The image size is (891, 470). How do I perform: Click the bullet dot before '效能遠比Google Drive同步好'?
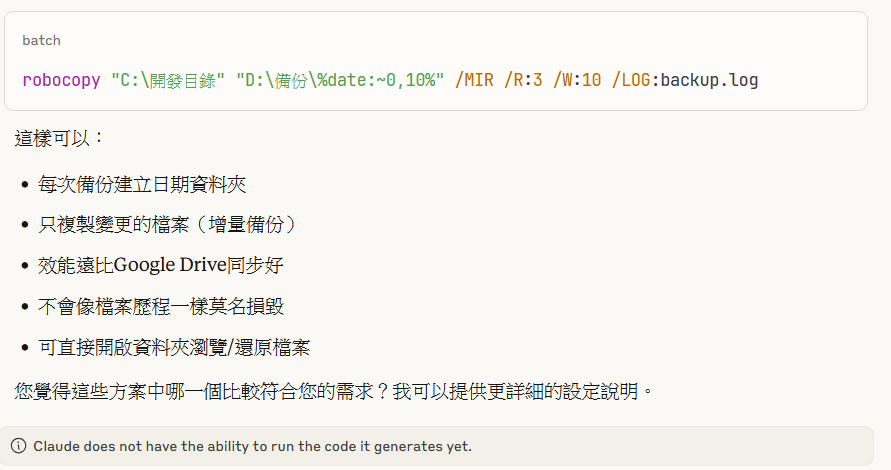[x=24, y=266]
